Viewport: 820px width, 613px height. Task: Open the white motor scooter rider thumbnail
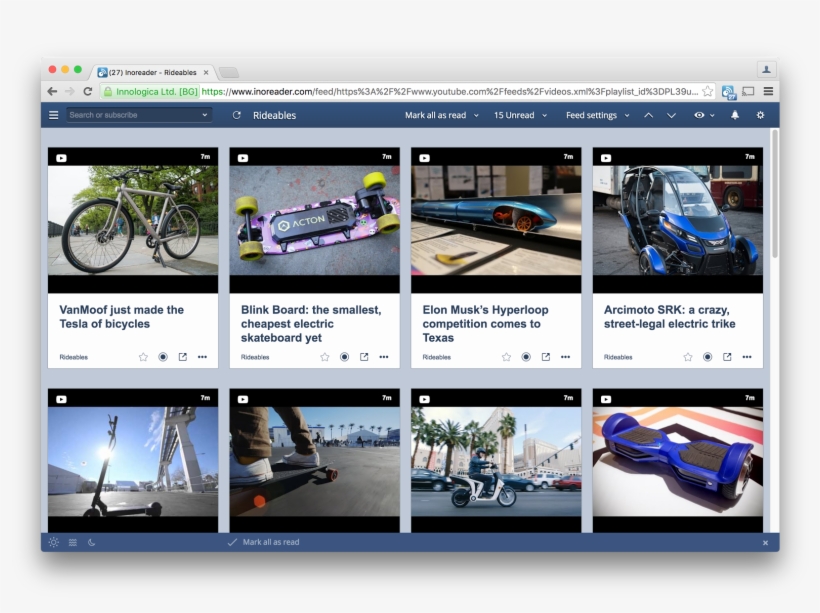pyautogui.click(x=496, y=461)
